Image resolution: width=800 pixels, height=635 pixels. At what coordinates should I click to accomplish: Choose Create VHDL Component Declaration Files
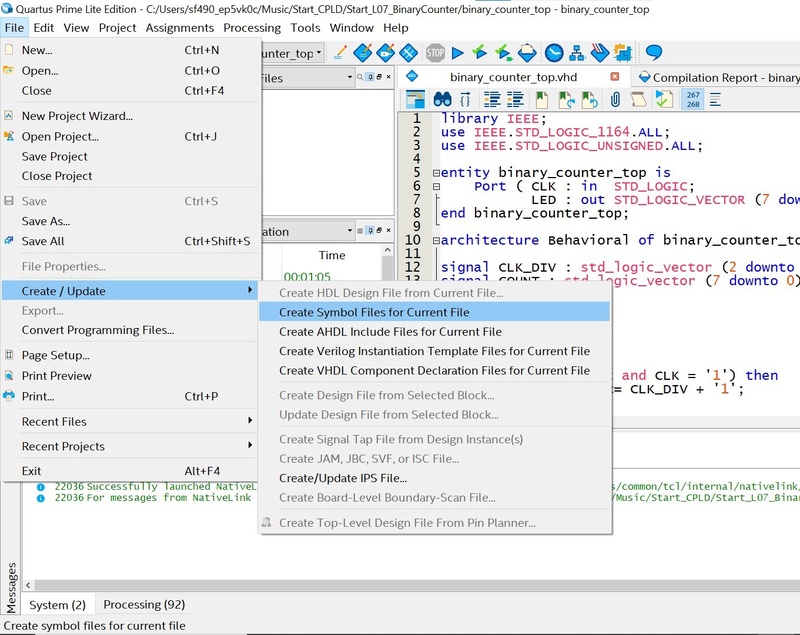point(434,370)
